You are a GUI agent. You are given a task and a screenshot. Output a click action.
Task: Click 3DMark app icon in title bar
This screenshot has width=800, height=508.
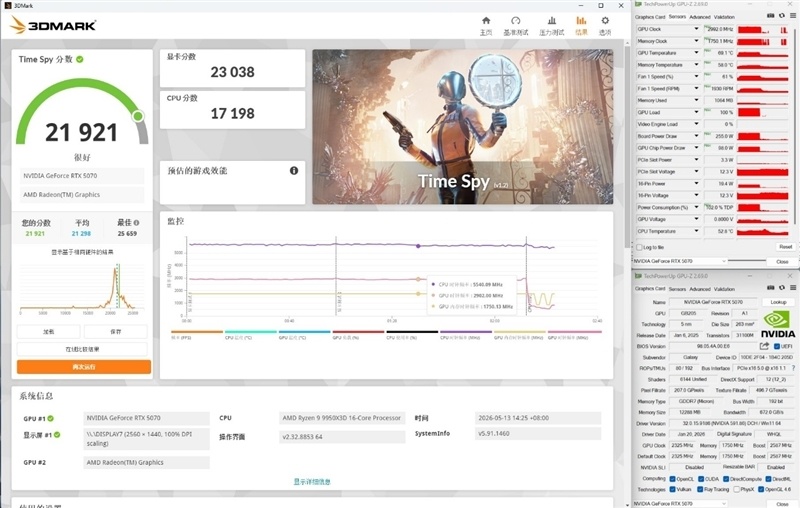tap(8, 6)
